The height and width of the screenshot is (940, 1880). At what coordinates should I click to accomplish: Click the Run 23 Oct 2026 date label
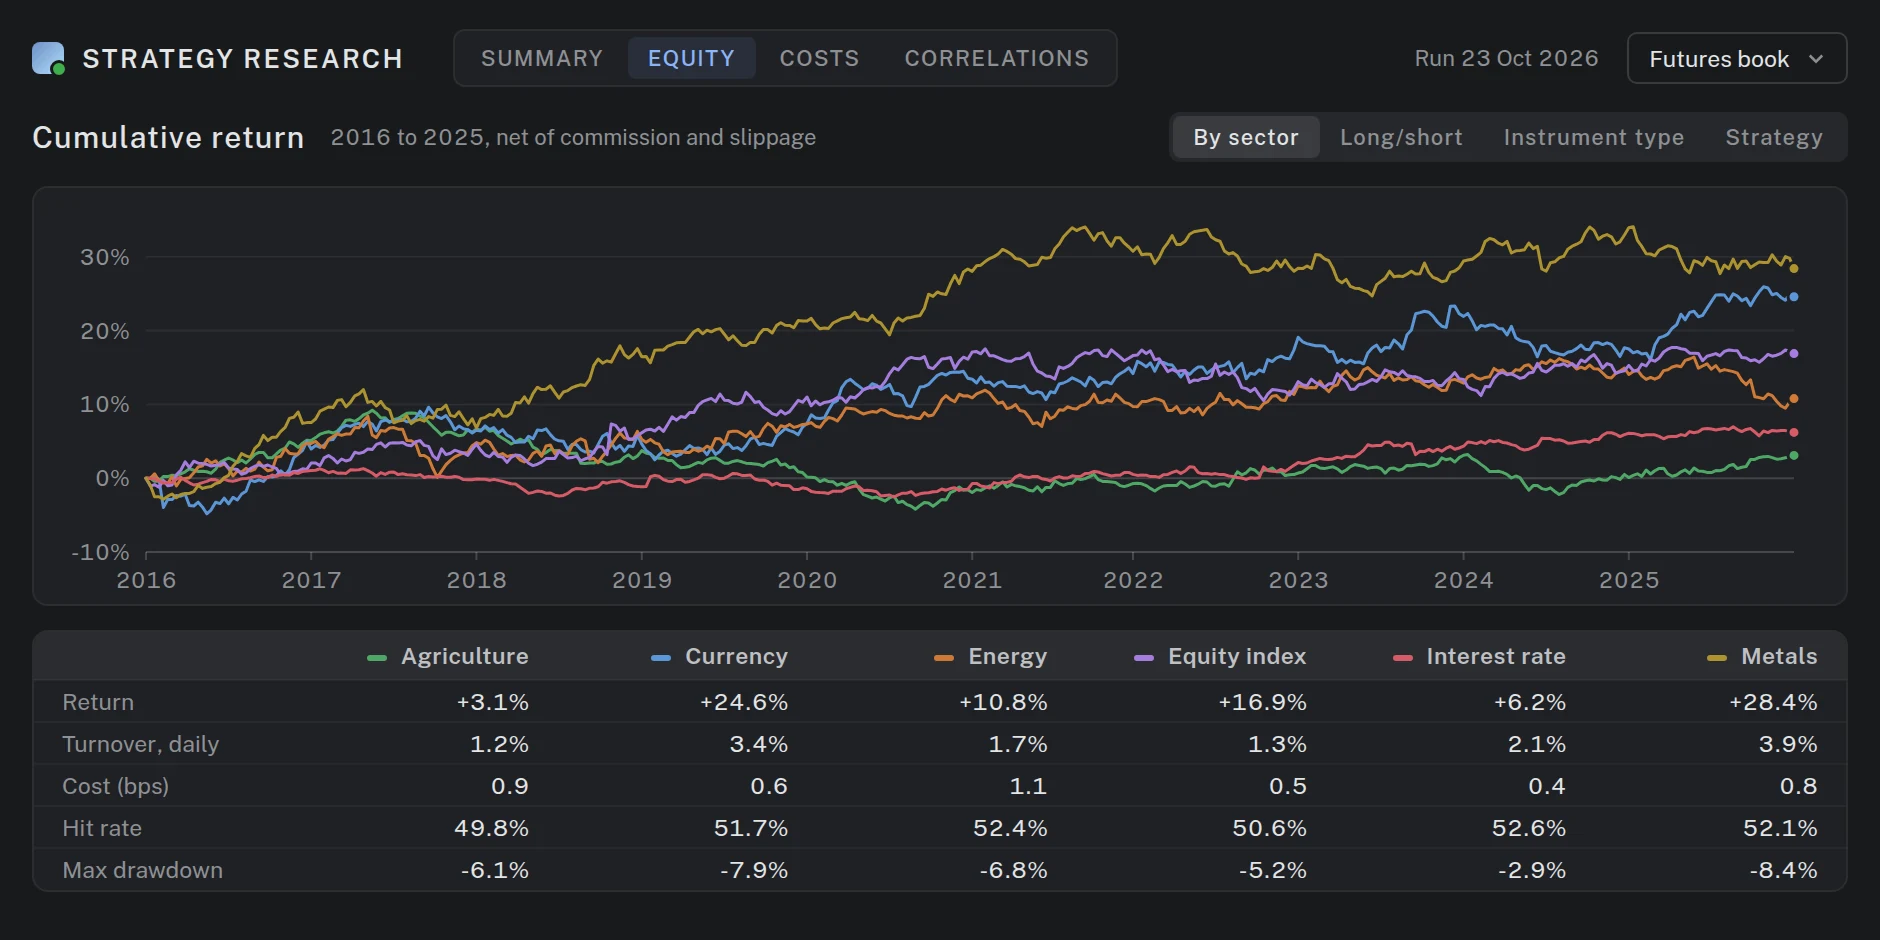tap(1506, 58)
